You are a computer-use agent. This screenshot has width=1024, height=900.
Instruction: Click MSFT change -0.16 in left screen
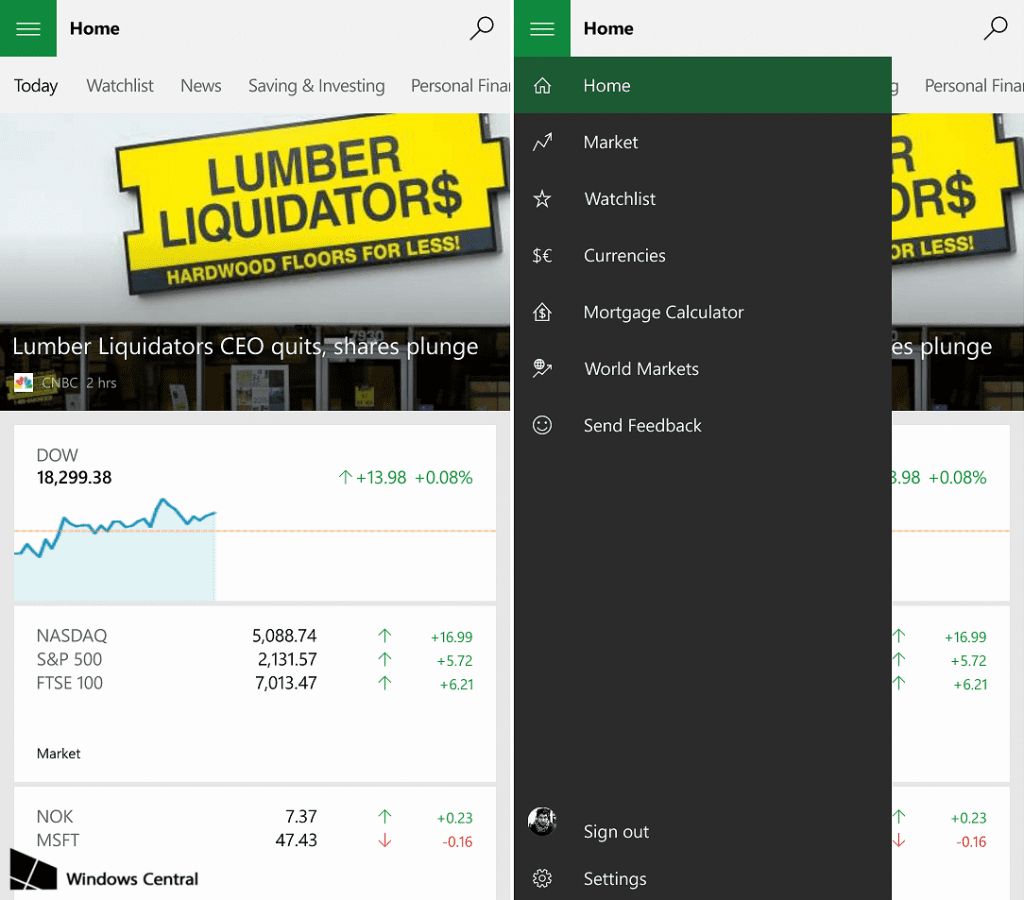[457, 842]
